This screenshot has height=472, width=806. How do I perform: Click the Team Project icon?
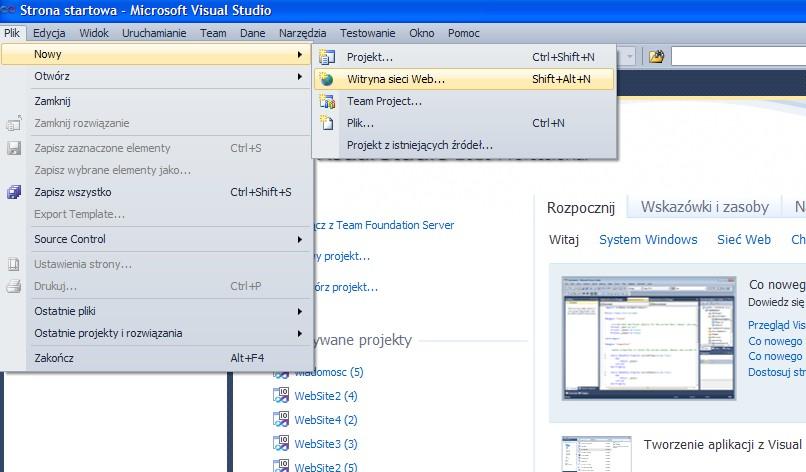click(327, 101)
